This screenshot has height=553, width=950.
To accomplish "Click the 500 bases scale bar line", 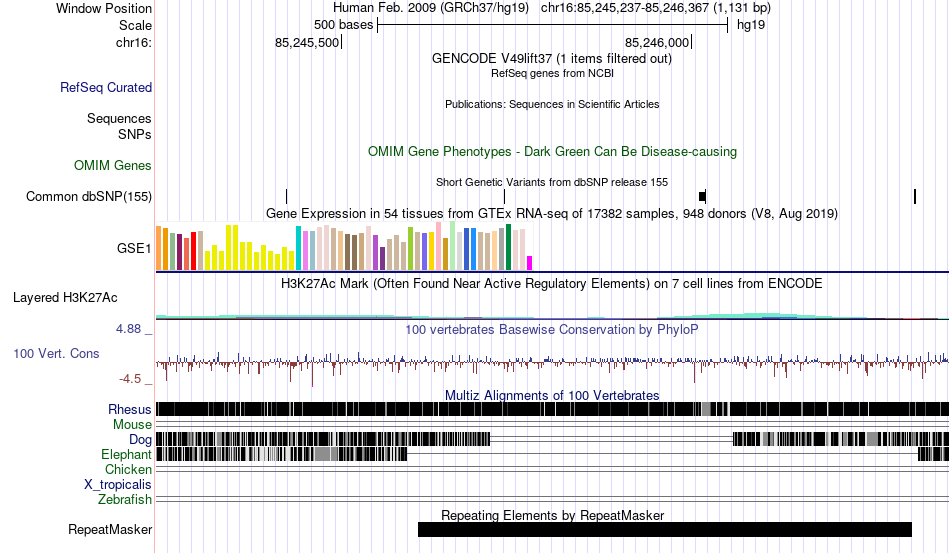I will (x=553, y=25).
